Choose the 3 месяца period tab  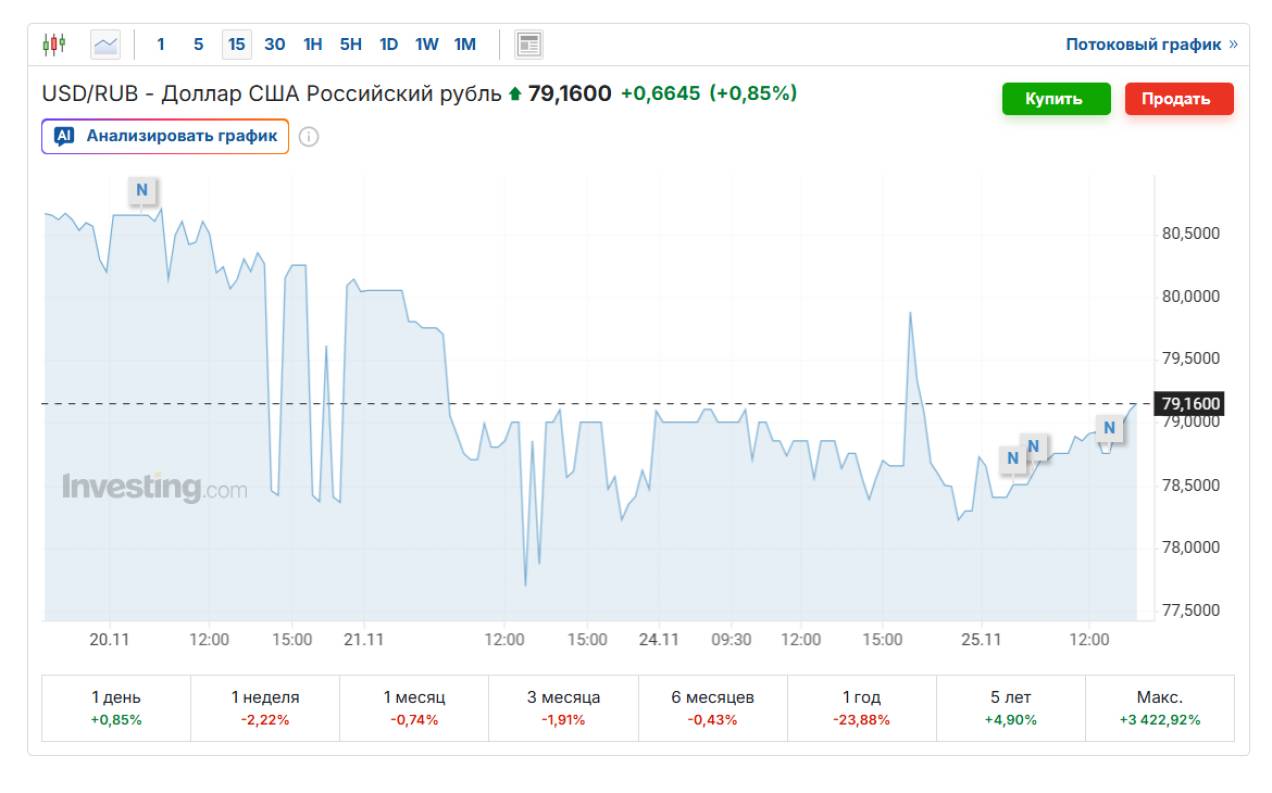563,708
